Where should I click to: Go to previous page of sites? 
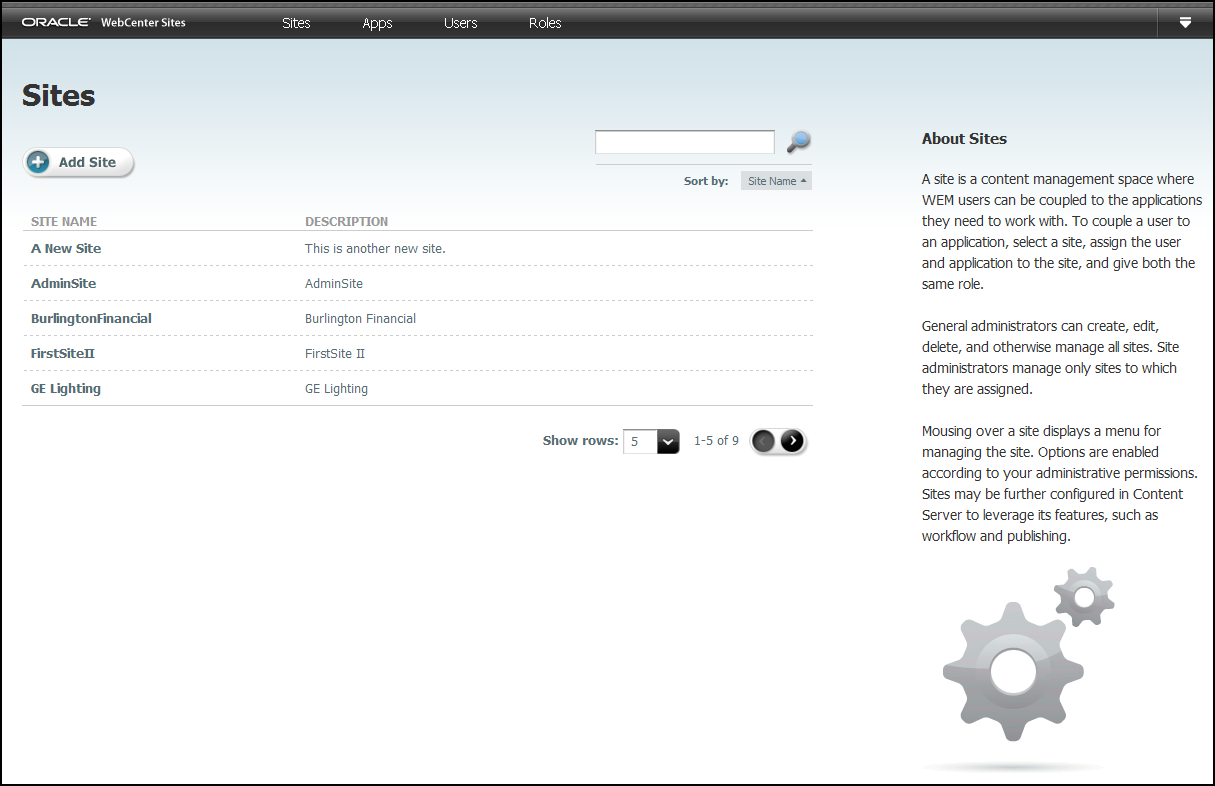[x=764, y=441]
